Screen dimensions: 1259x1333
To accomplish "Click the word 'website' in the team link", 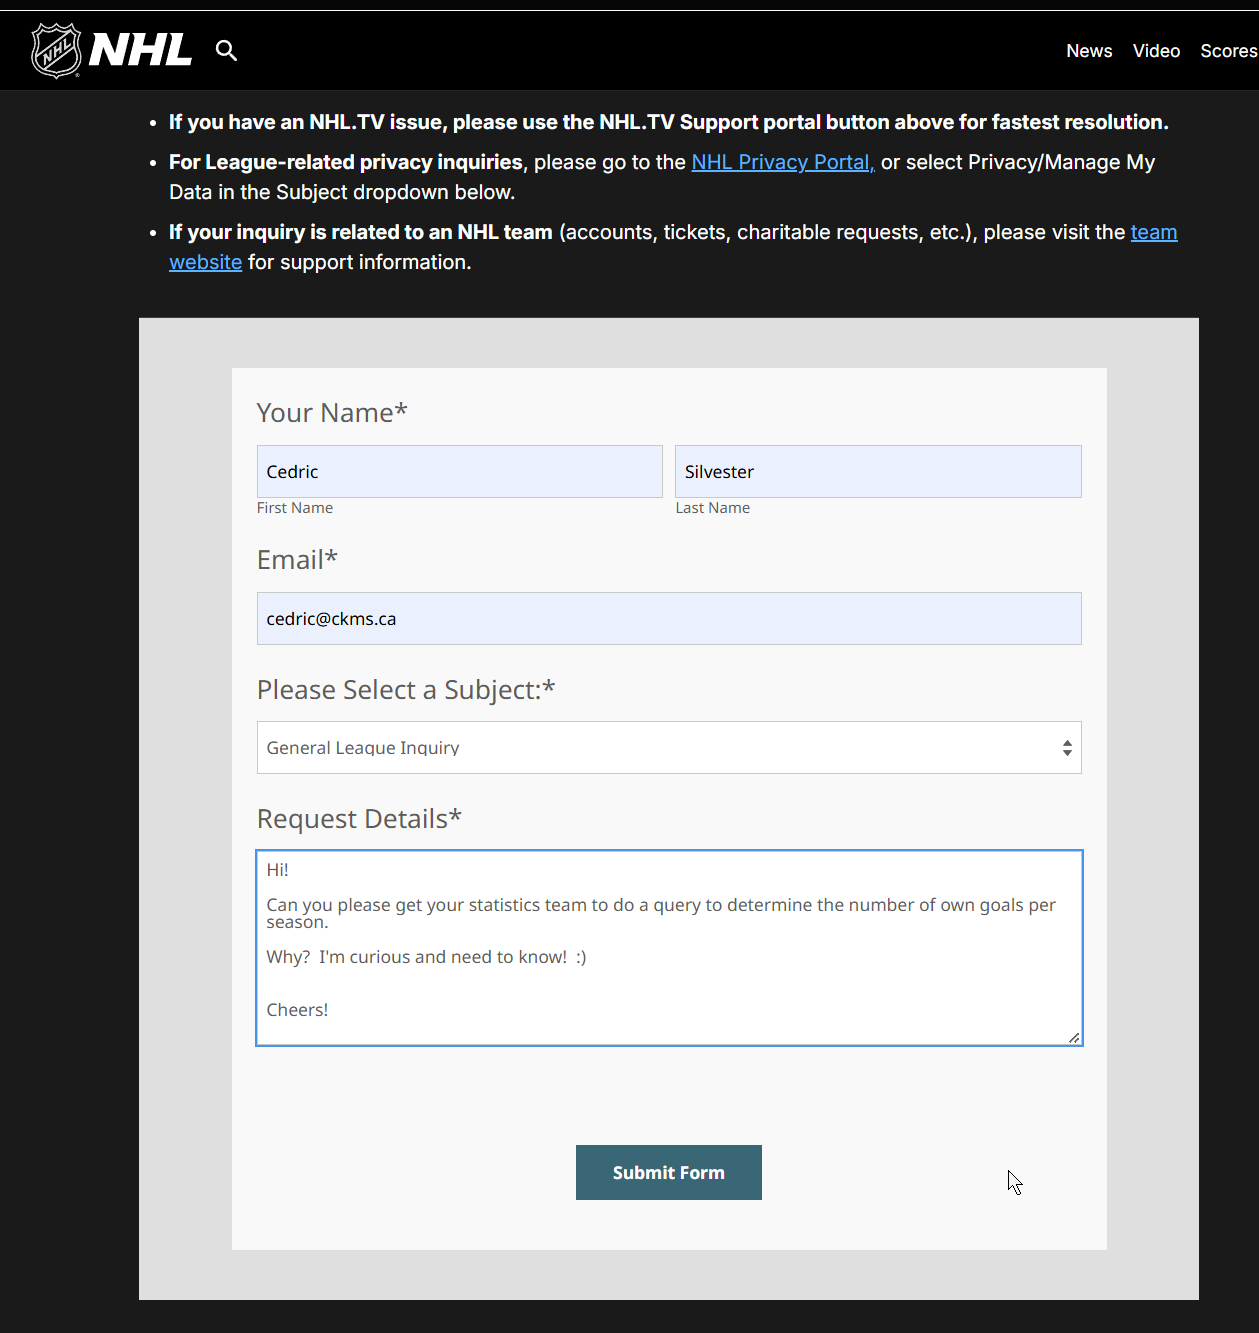I will tap(205, 262).
